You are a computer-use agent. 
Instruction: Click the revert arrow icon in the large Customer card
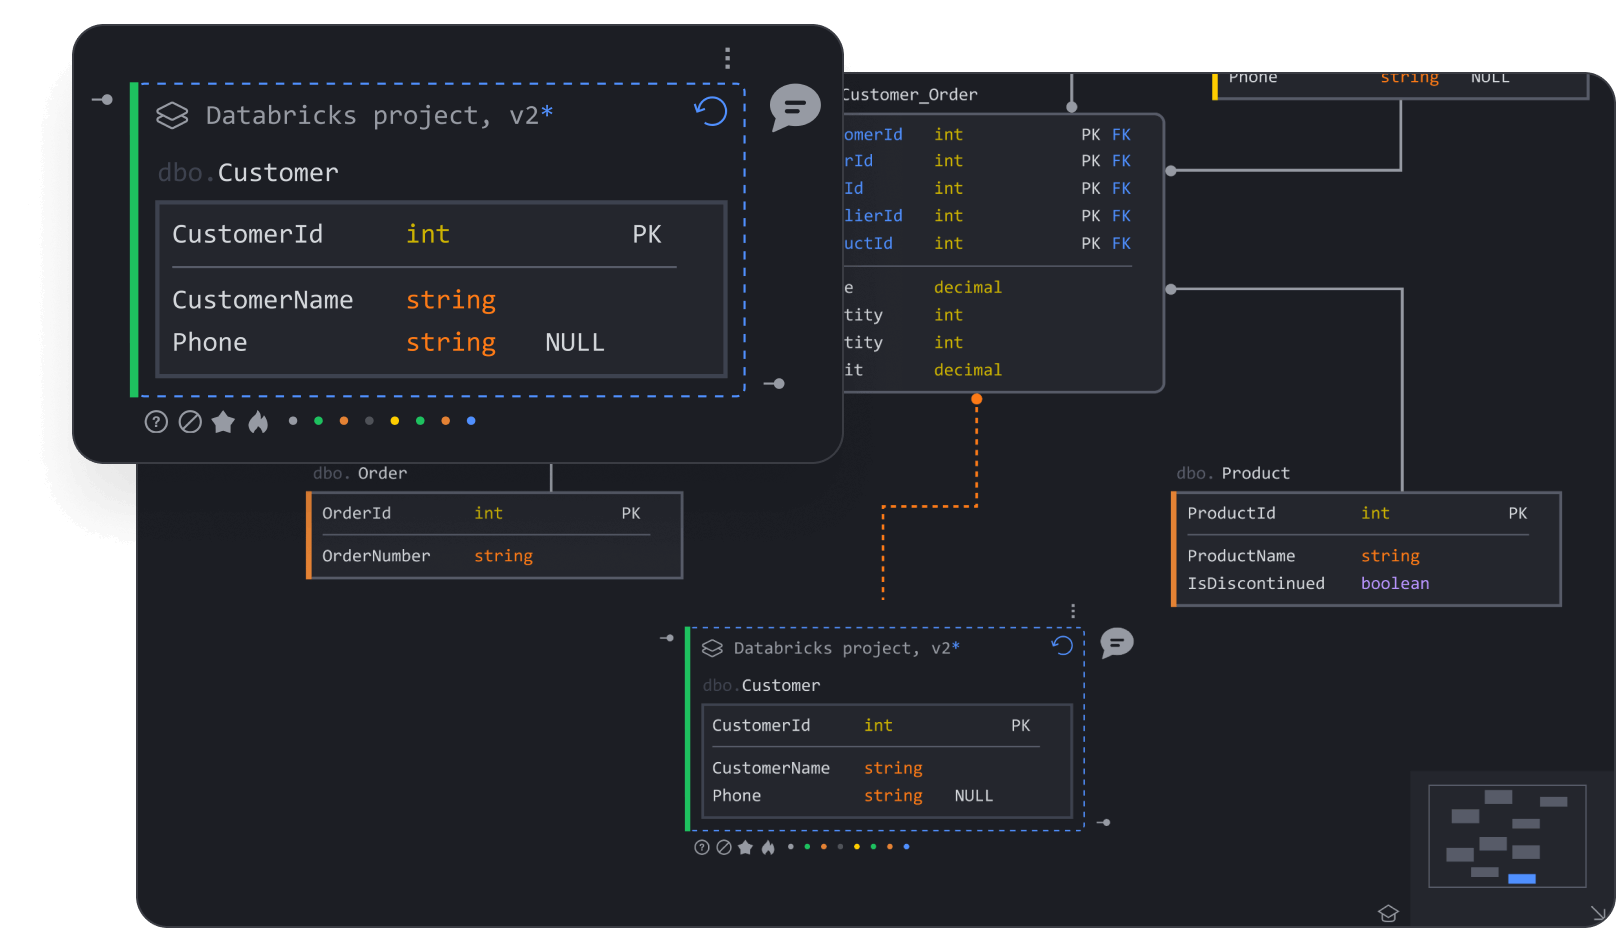point(711,111)
